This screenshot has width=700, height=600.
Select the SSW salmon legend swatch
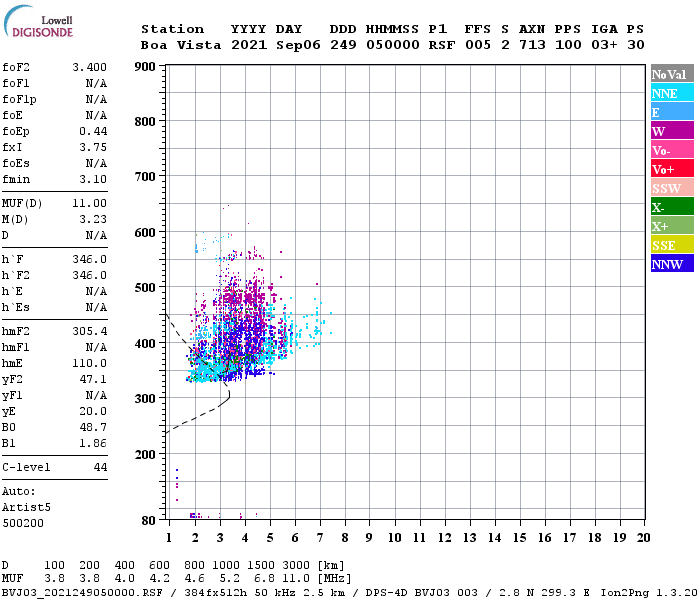pyautogui.click(x=672, y=188)
